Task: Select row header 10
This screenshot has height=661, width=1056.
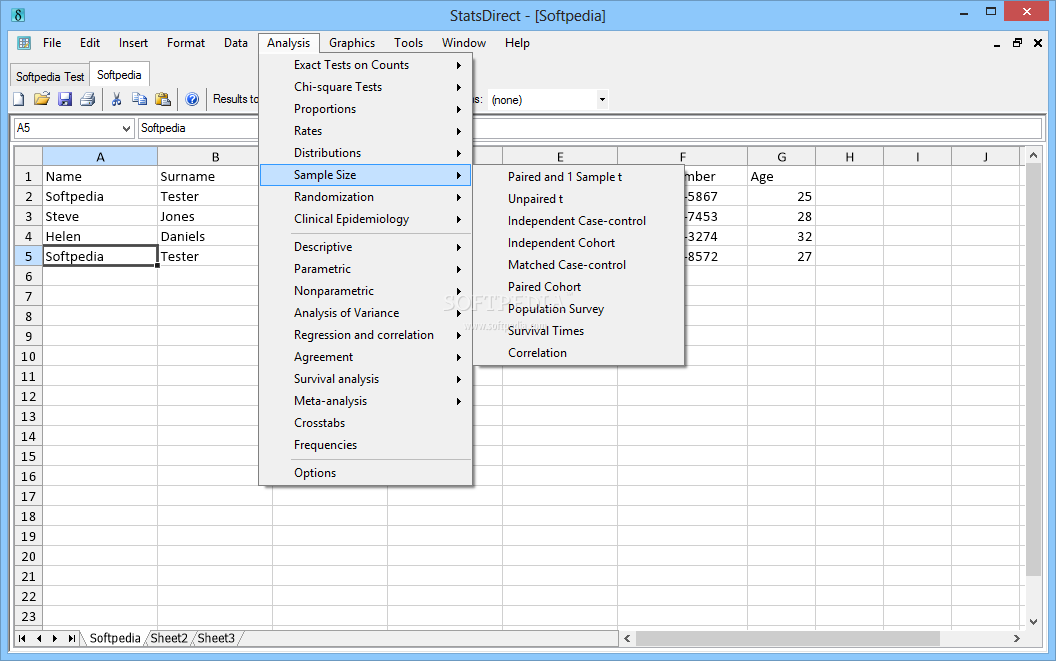Action: [x=28, y=356]
